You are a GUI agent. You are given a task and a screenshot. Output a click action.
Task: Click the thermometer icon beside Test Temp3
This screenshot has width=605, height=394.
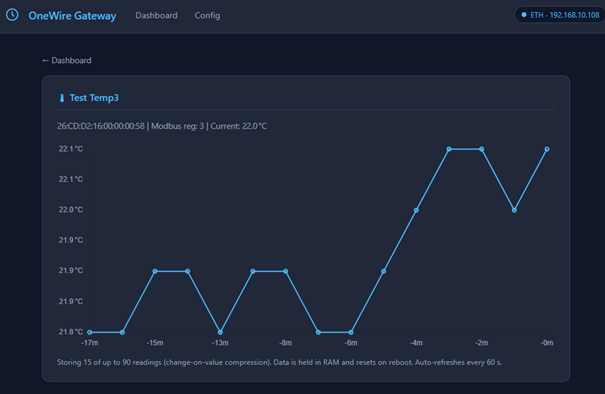(62, 98)
